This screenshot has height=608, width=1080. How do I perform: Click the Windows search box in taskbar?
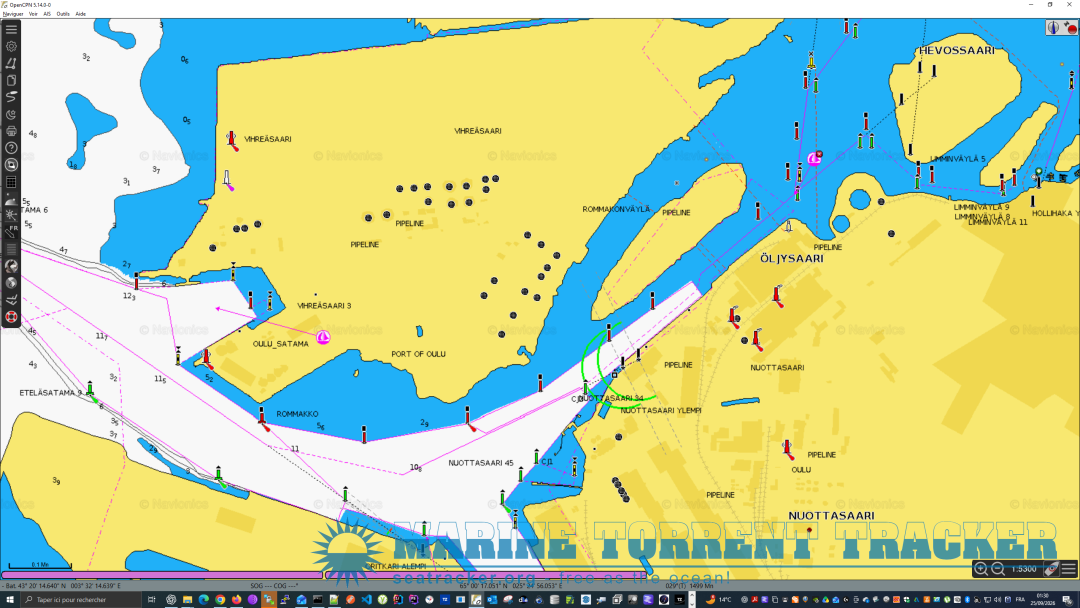click(81, 600)
